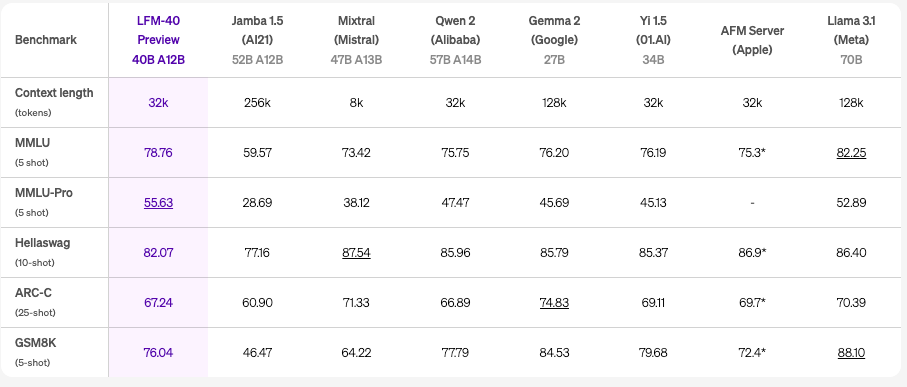
Task: Select the 76.04 LFM-40 GSM8K cell
Action: (158, 353)
